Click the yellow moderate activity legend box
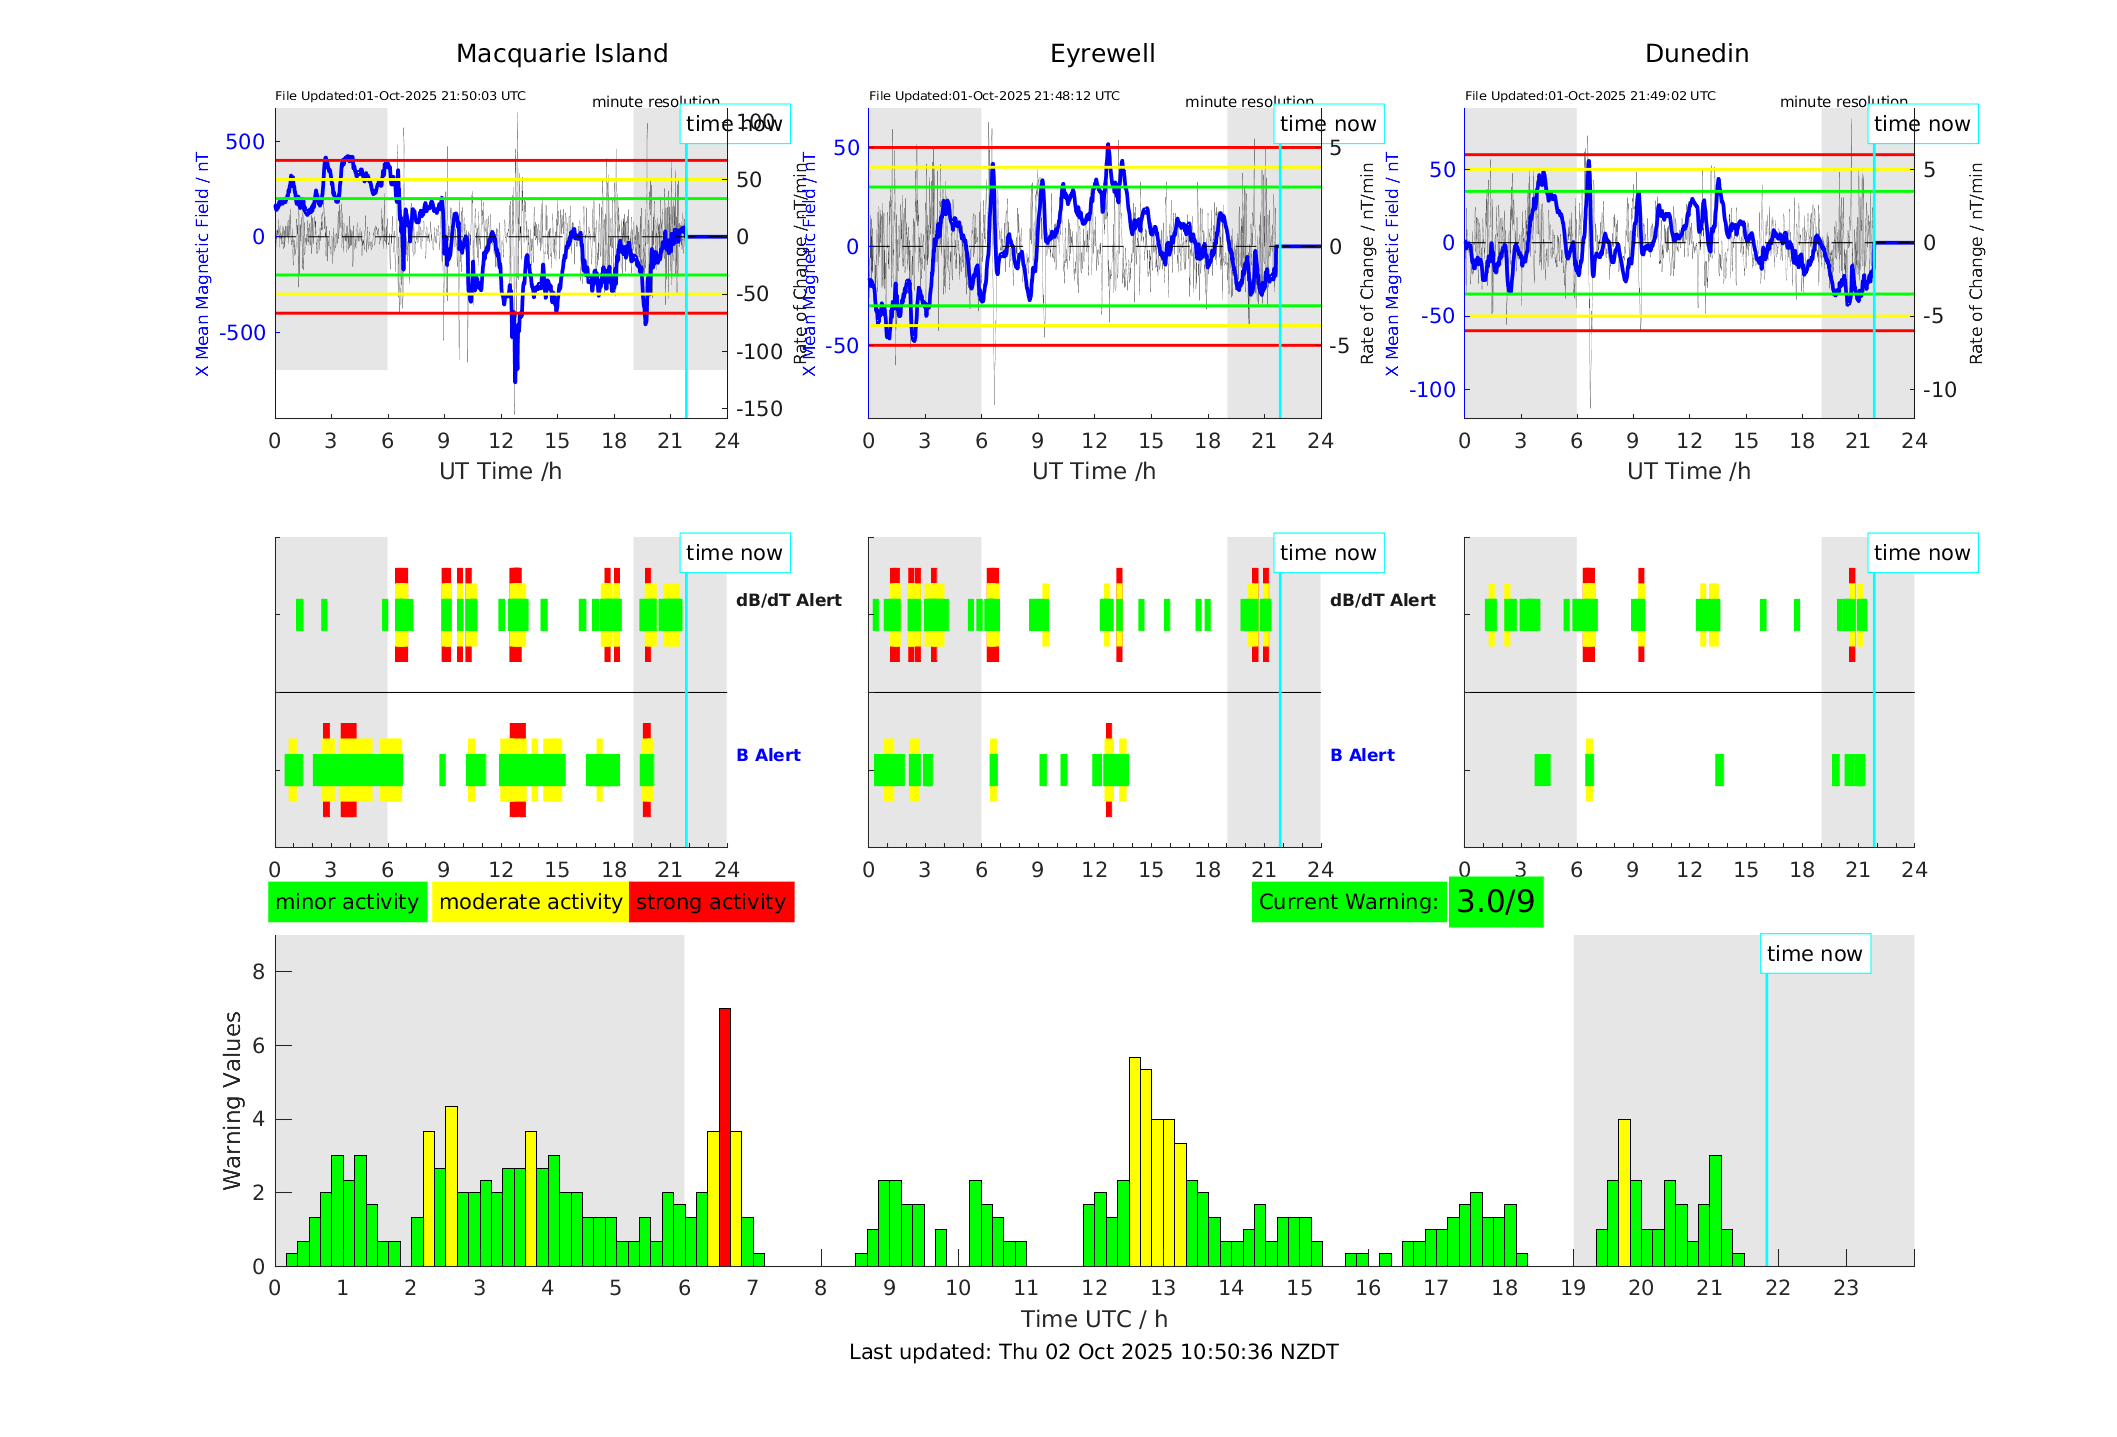2117x1437 pixels. [530, 902]
